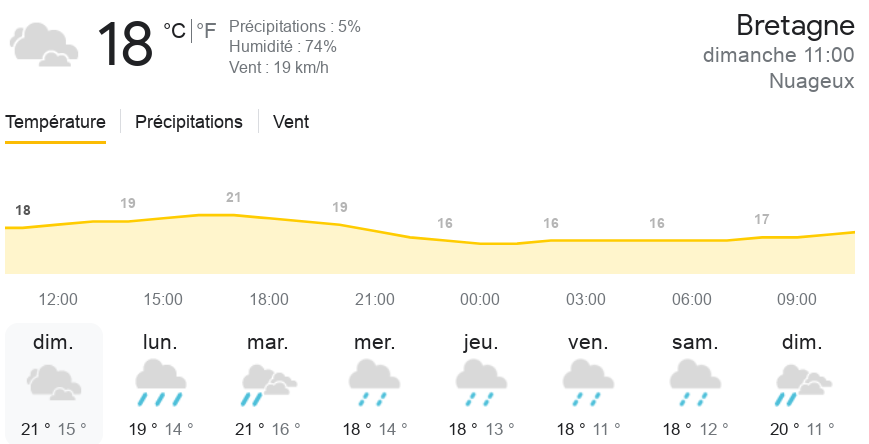The width and height of the screenshot is (869, 444).
Task: Click Saturday's rain cloud icon
Action: point(693,384)
